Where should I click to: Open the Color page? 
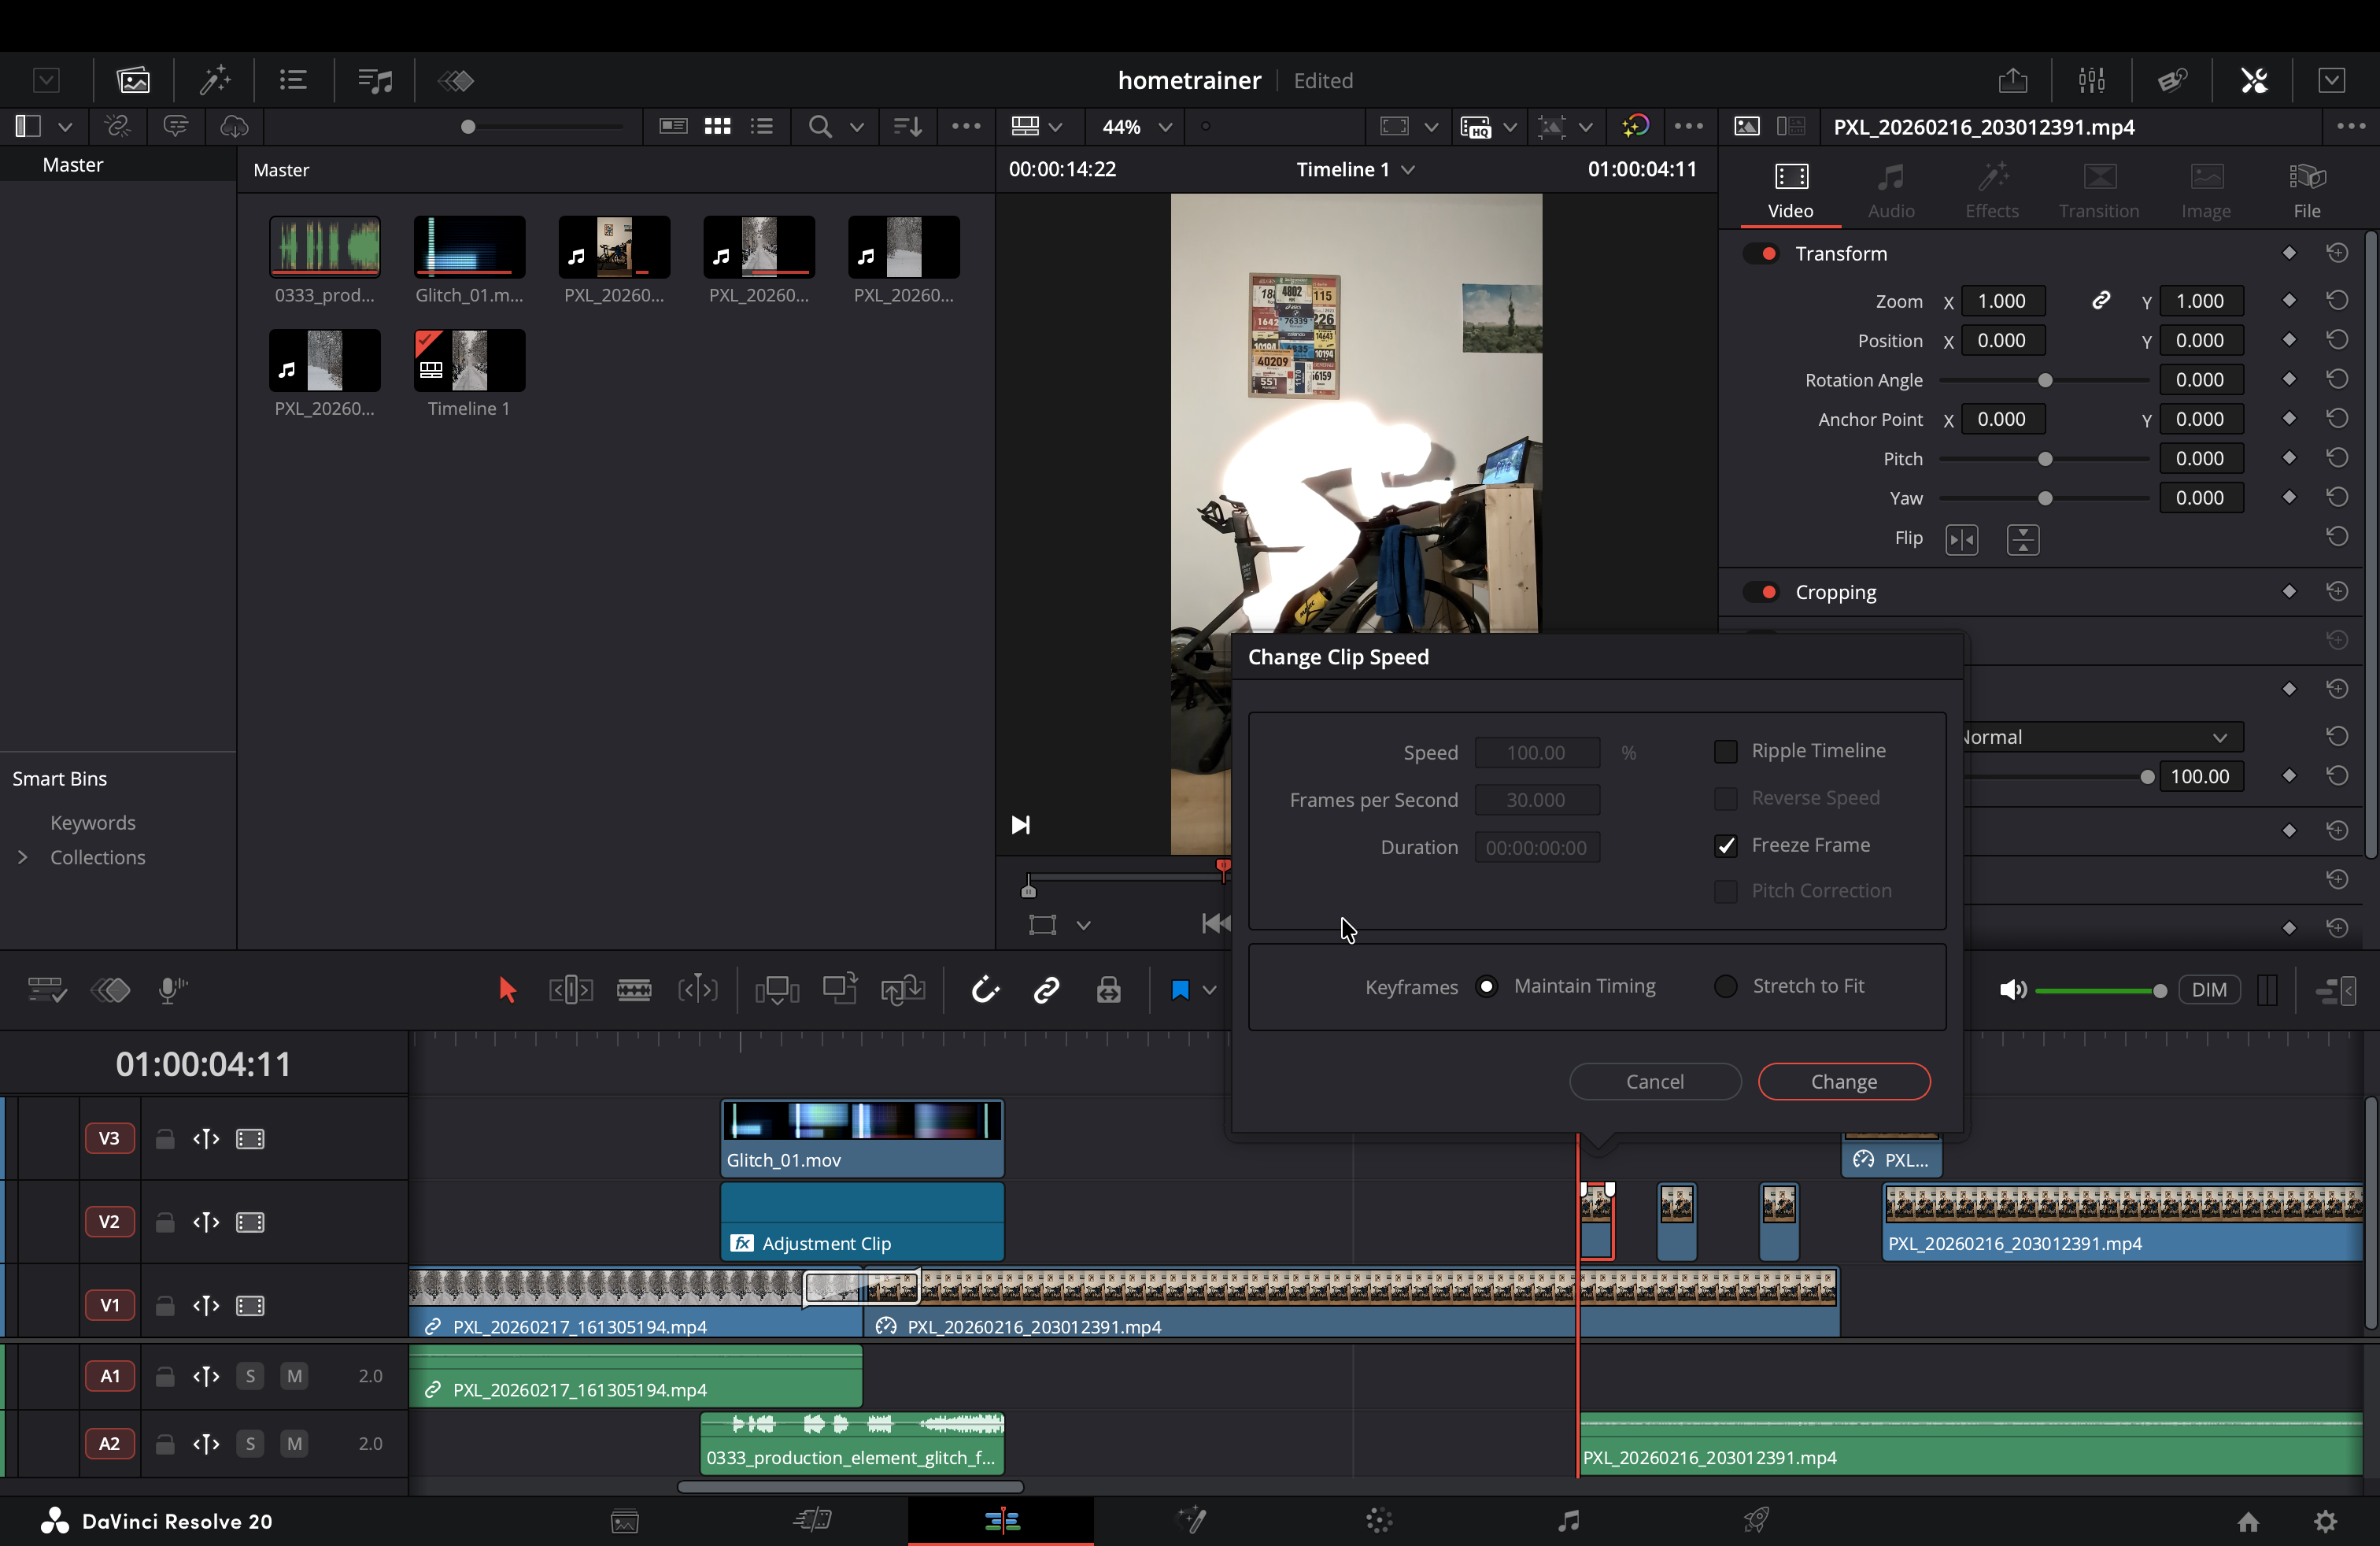[x=1378, y=1521]
